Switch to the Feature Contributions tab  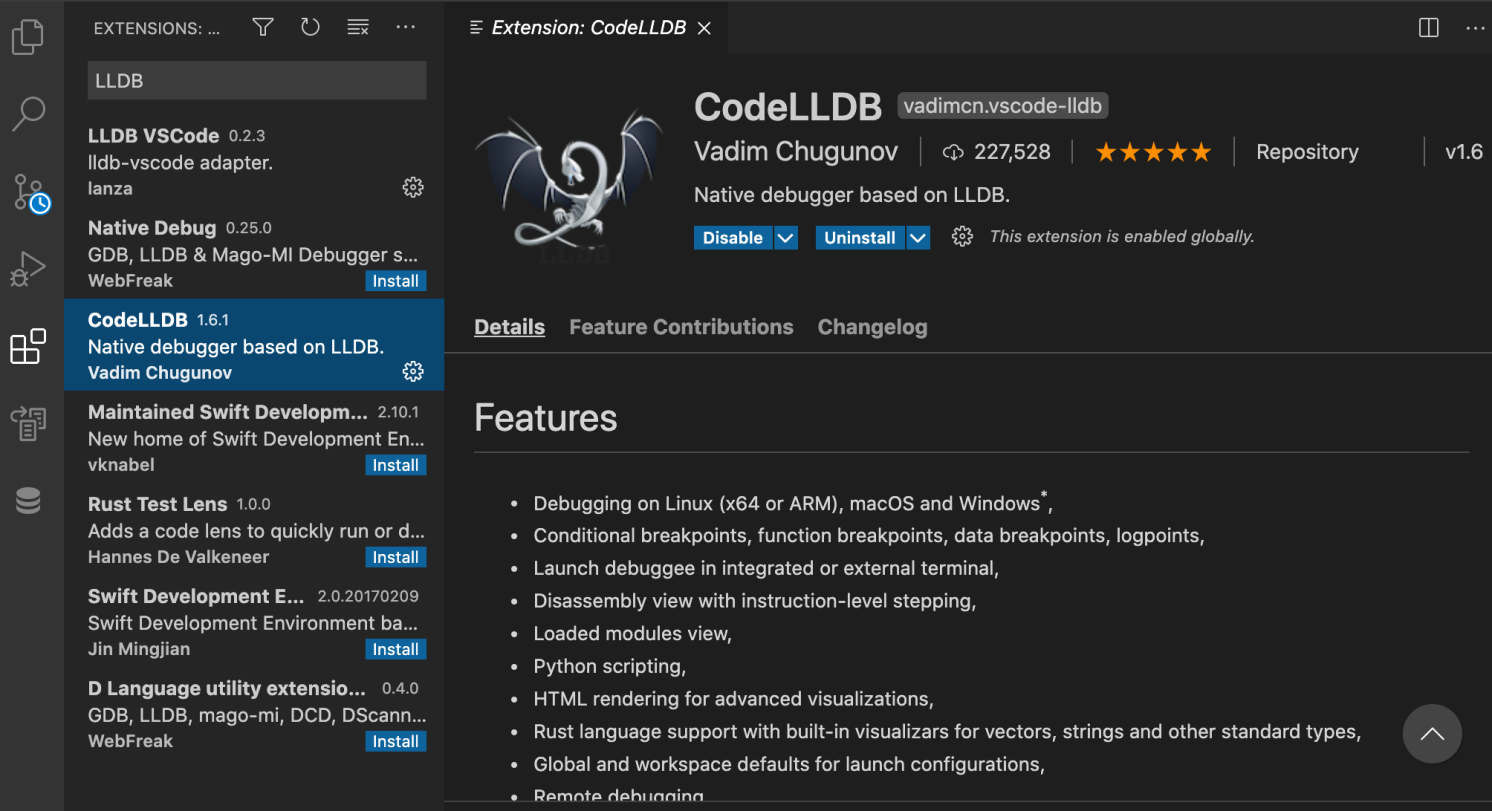[681, 327]
